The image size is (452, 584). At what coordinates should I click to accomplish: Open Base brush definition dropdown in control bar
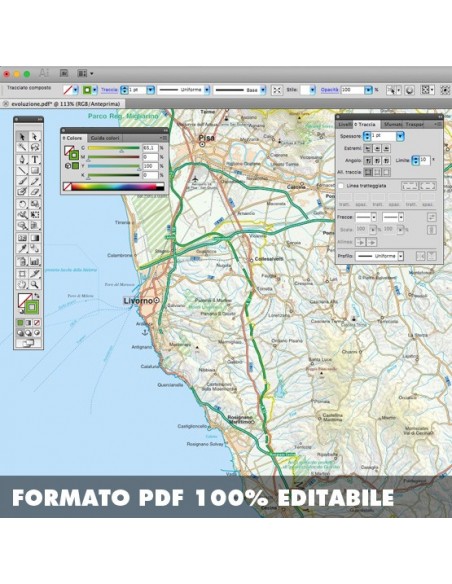tap(263, 90)
